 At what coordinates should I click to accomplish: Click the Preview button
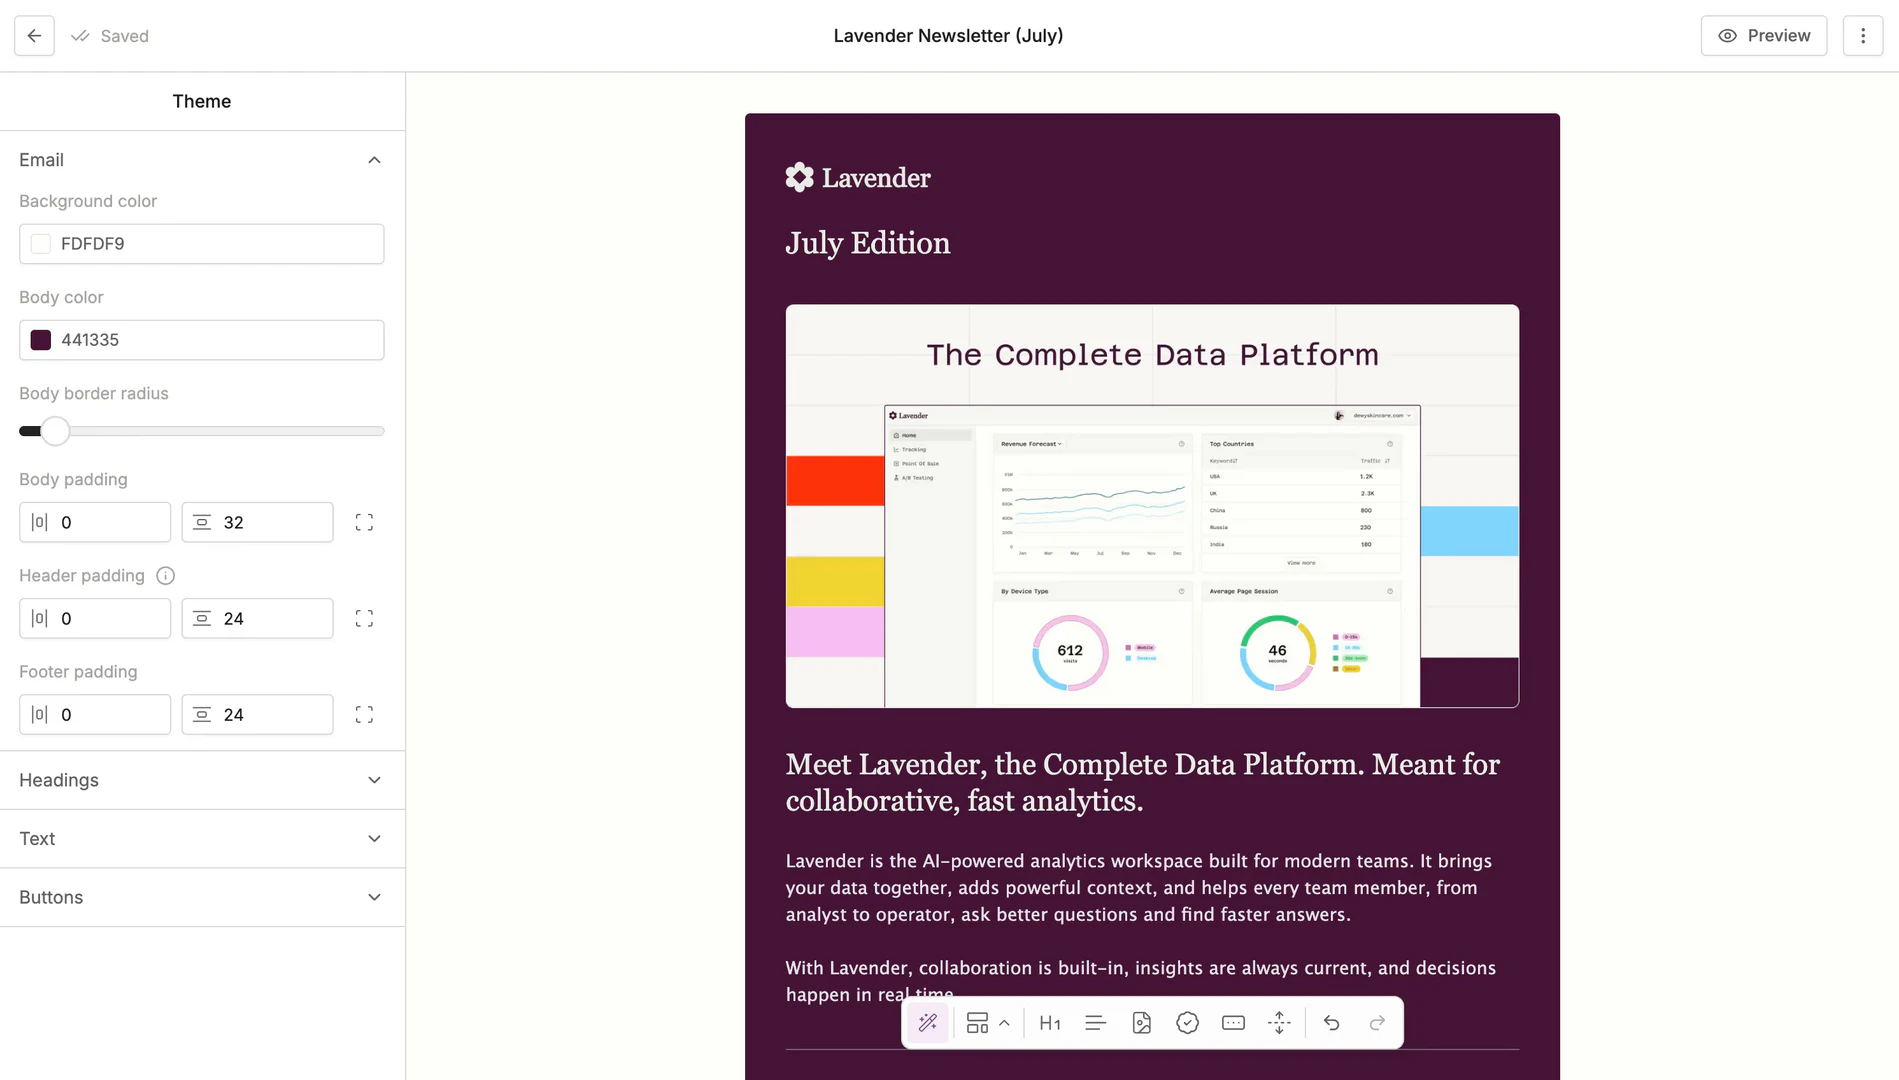[x=1763, y=35]
